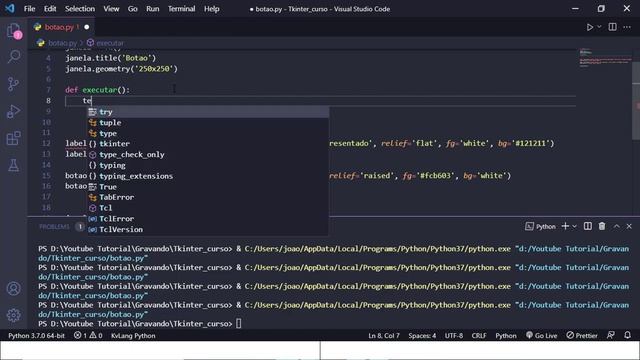Click the terminal prompt input line
The image size is (640, 360).
[140, 324]
